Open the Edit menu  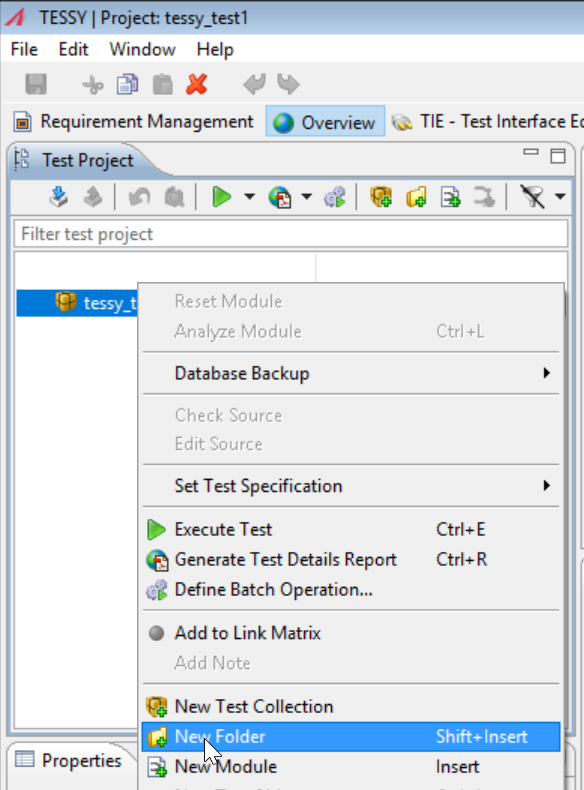[74, 49]
